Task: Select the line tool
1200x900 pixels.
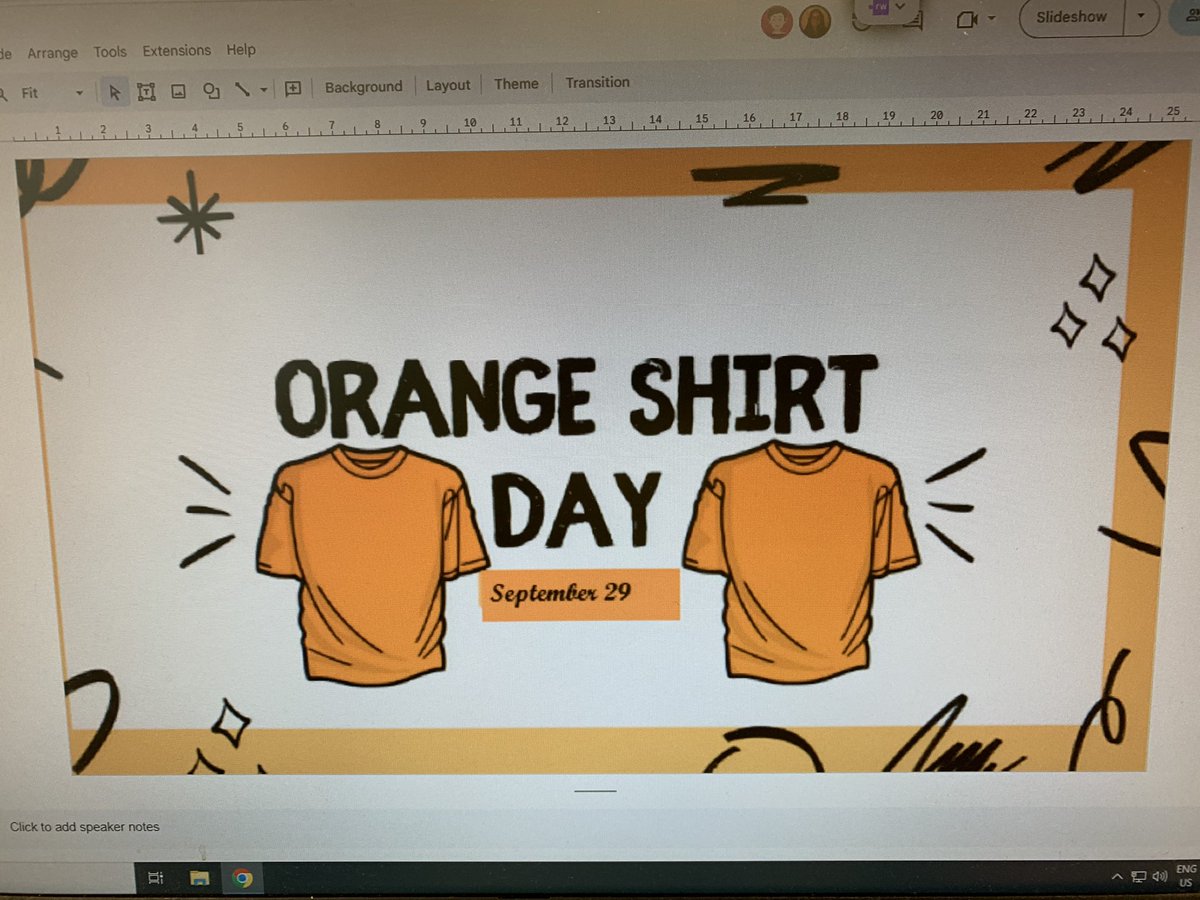Action: 242,90
